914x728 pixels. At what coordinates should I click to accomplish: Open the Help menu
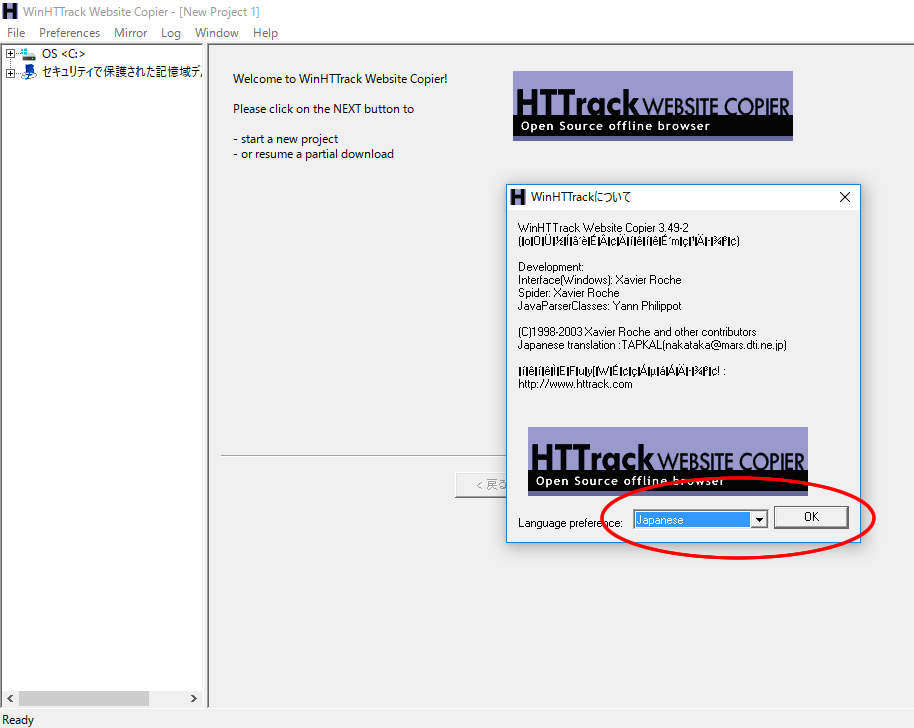click(265, 32)
